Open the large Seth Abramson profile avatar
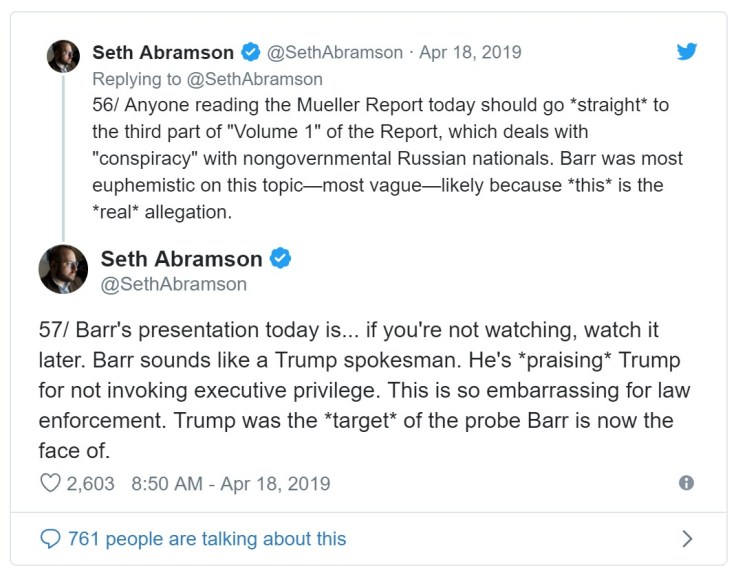The image size is (736, 581). (63, 269)
